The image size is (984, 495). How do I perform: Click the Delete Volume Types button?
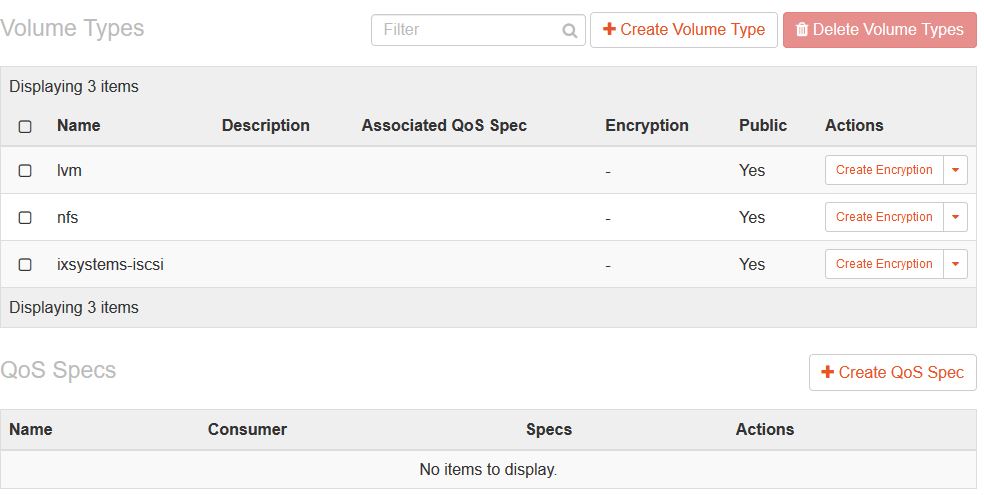(879, 30)
